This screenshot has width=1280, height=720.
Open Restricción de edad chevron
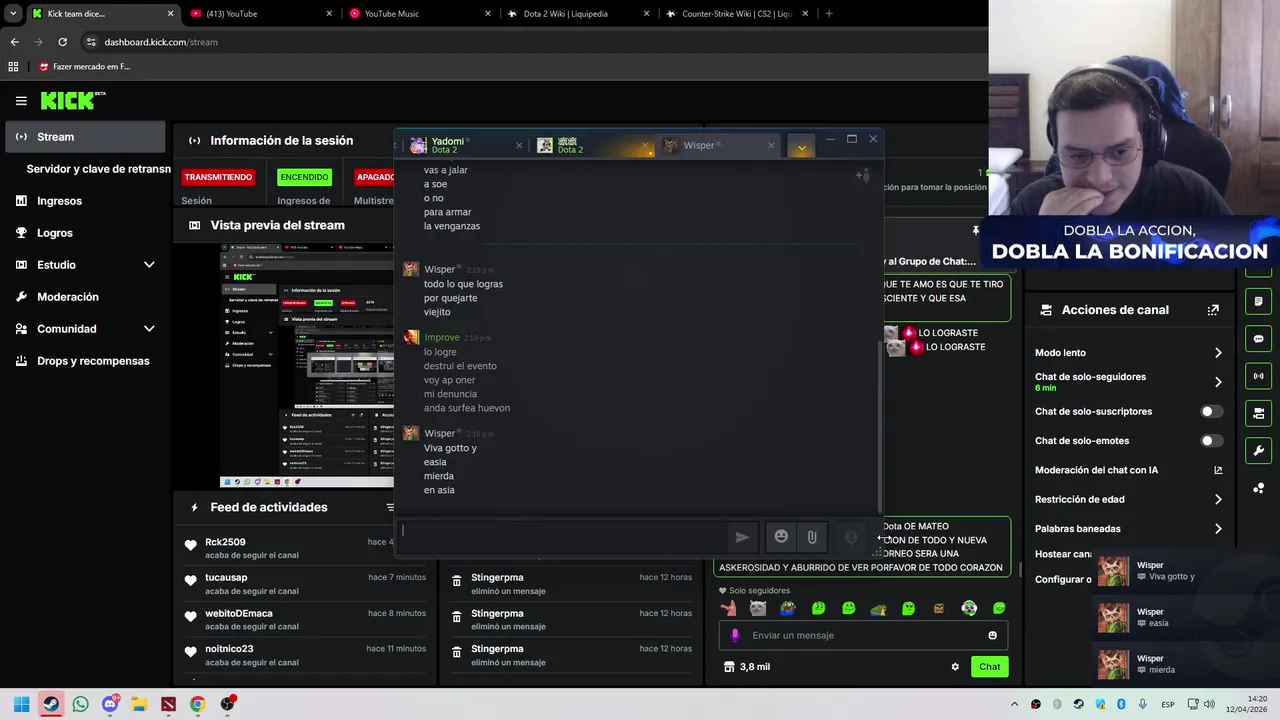pos(1218,499)
